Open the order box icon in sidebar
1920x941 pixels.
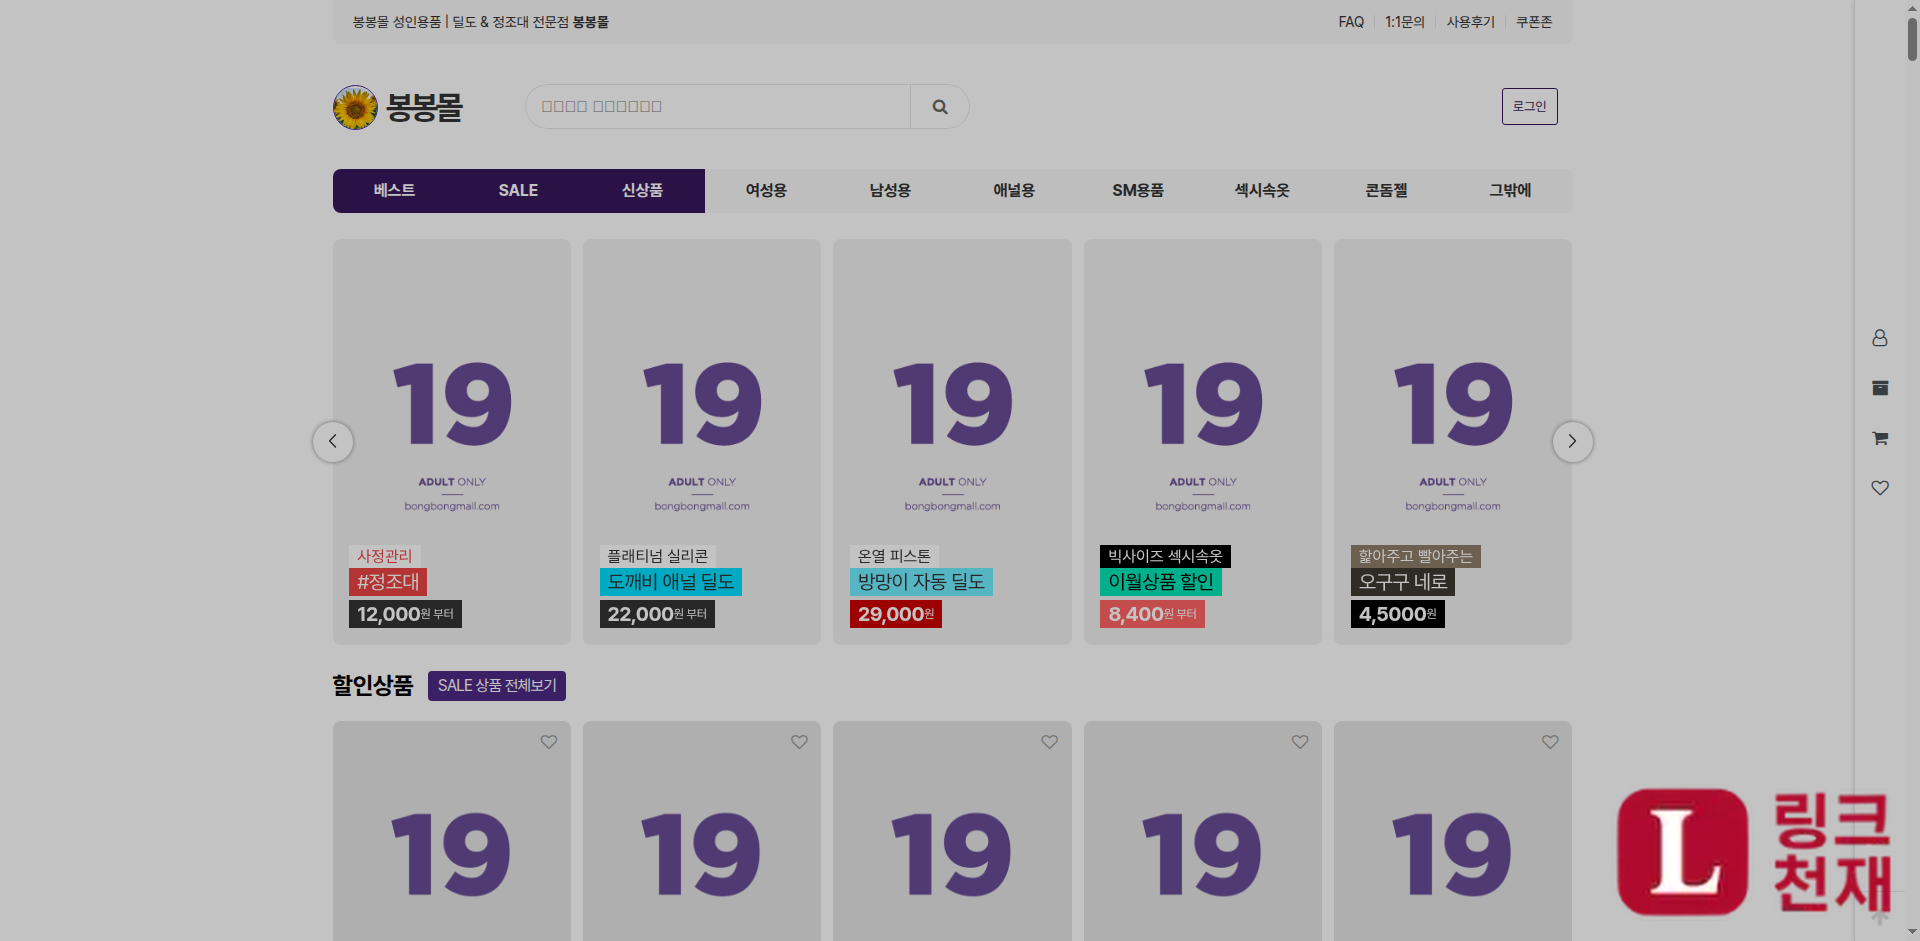point(1880,388)
